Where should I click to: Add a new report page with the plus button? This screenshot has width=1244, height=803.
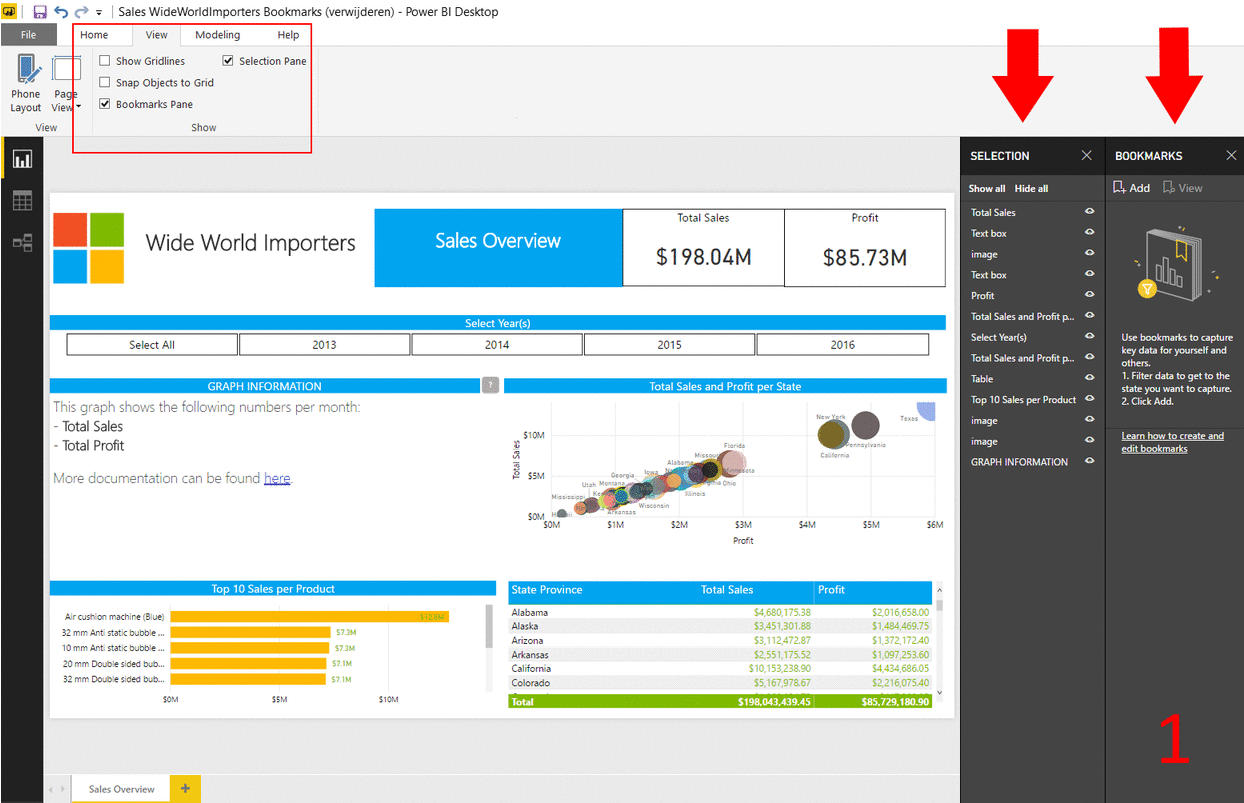tap(184, 788)
